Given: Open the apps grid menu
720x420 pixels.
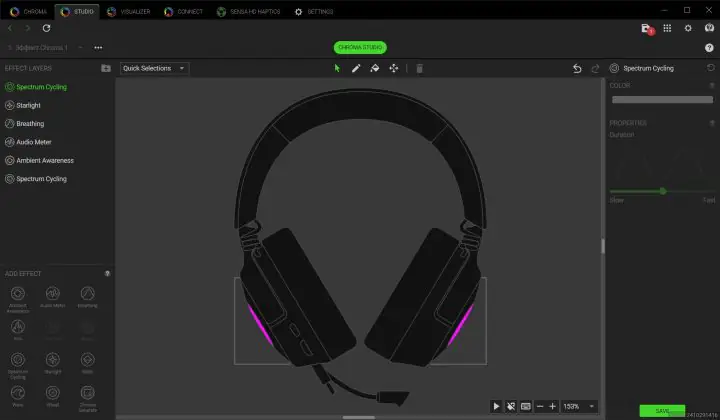Looking at the screenshot, I should click(x=667, y=28).
